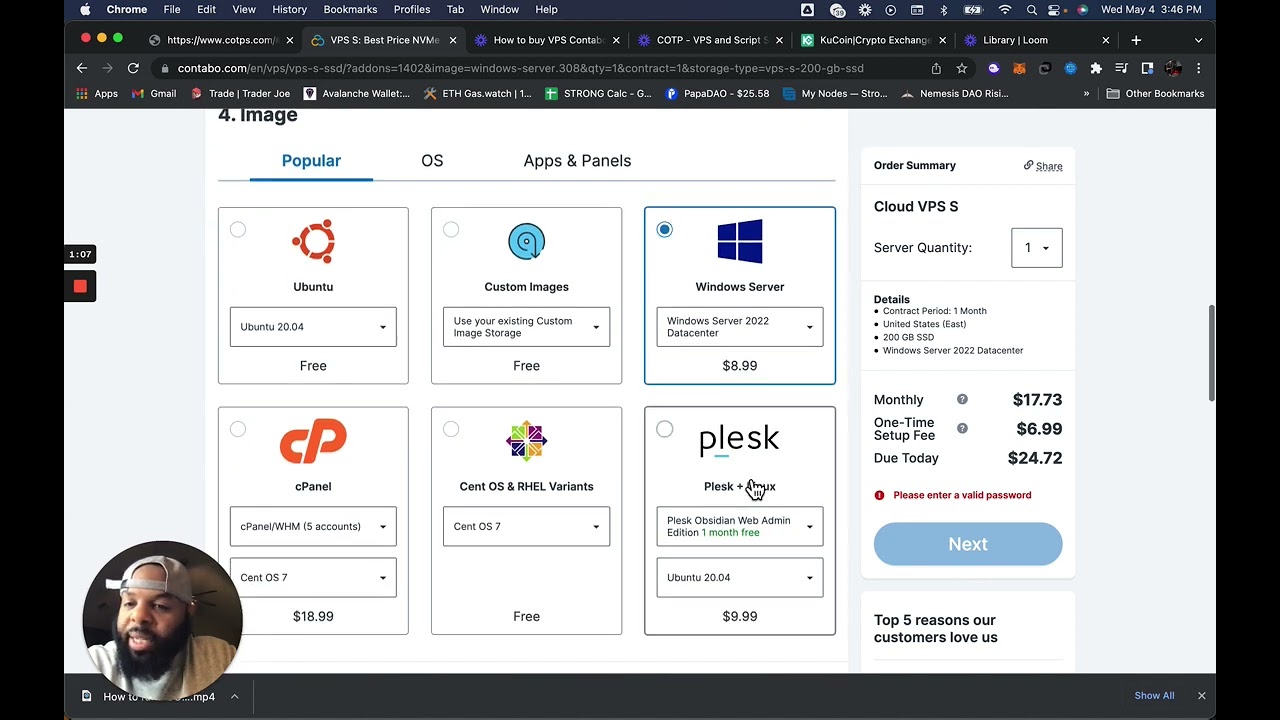
Task: Open the Ubuntu 20.04 version dropdown
Action: point(313,327)
